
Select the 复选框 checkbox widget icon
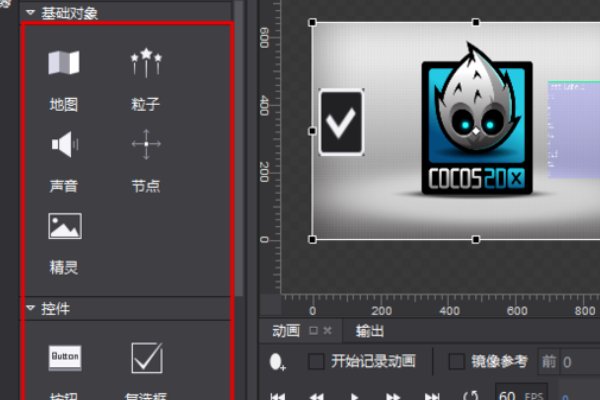point(147,358)
